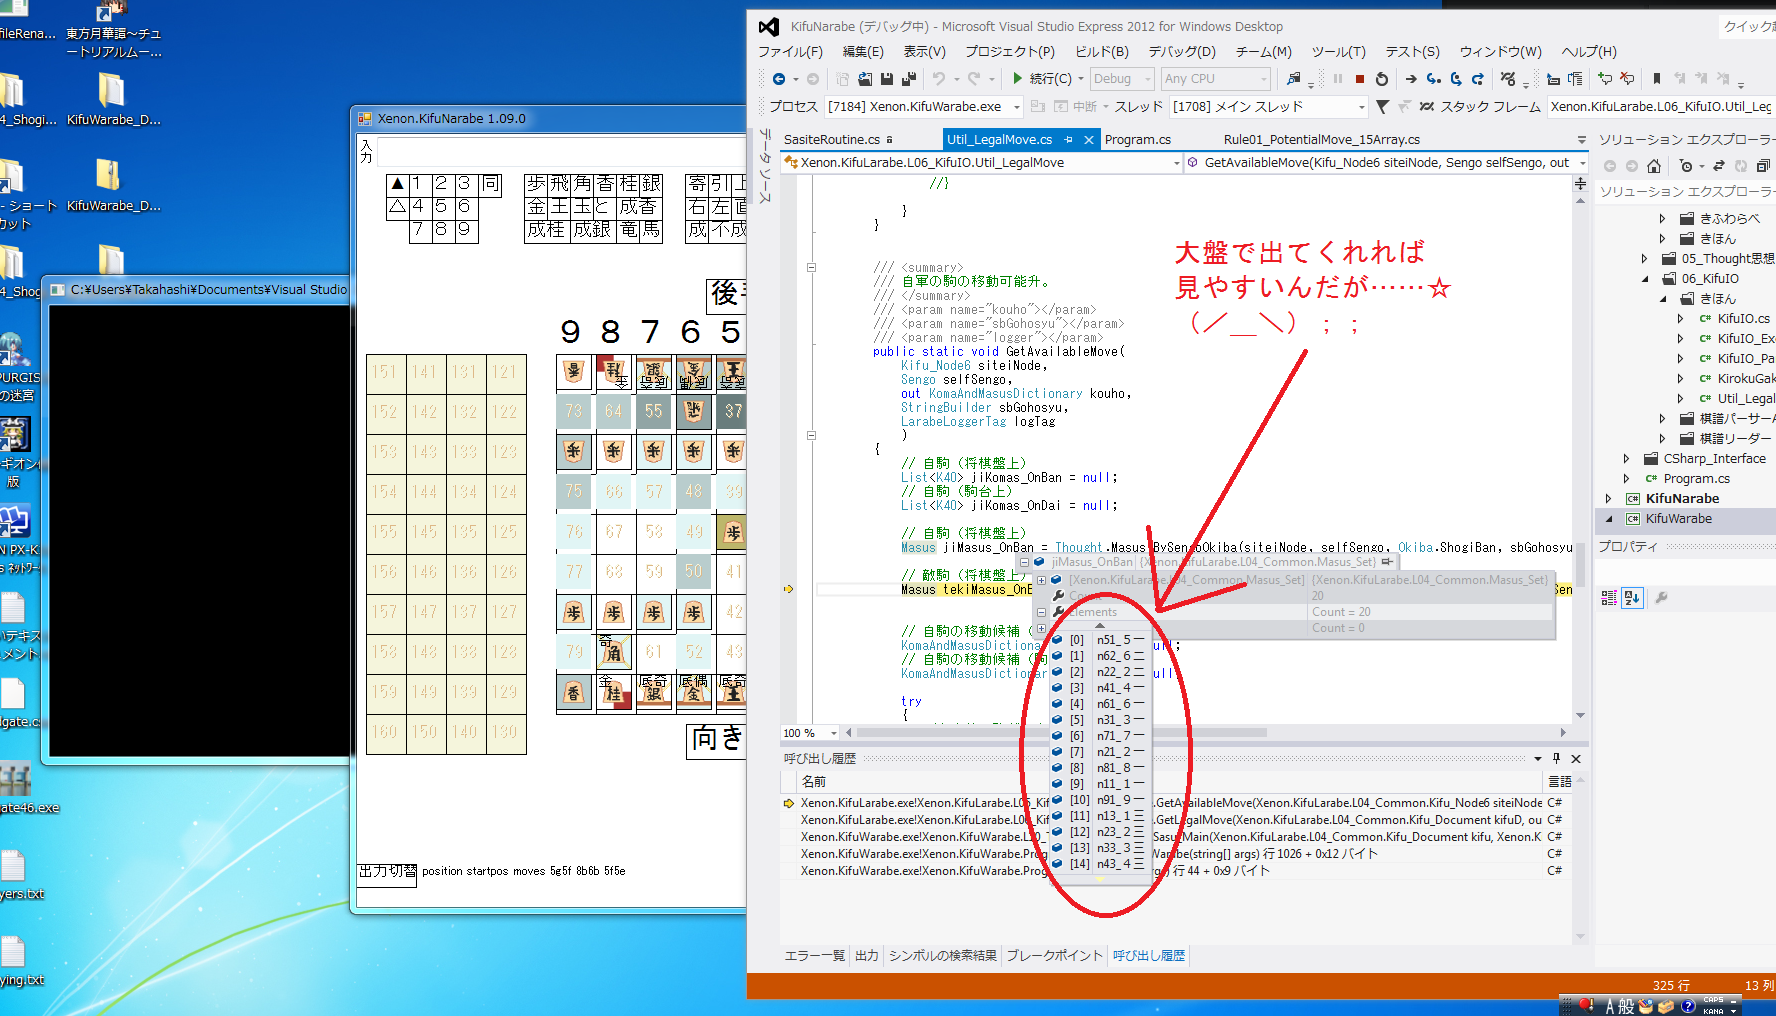Show categorized properties icon
Image resolution: width=1776 pixels, height=1016 pixels.
click(1609, 598)
